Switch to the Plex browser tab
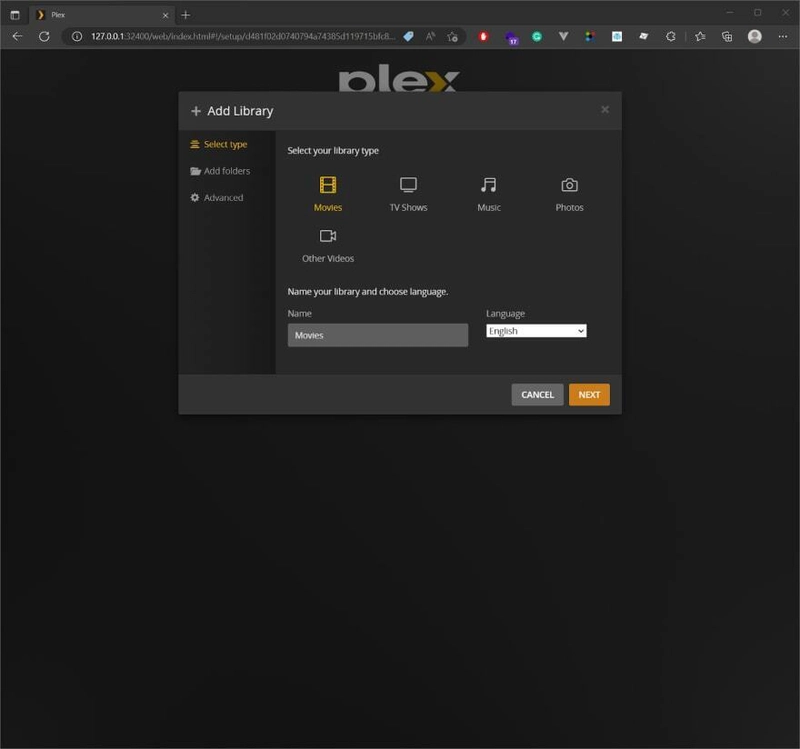This screenshot has width=800, height=749. coord(102,15)
